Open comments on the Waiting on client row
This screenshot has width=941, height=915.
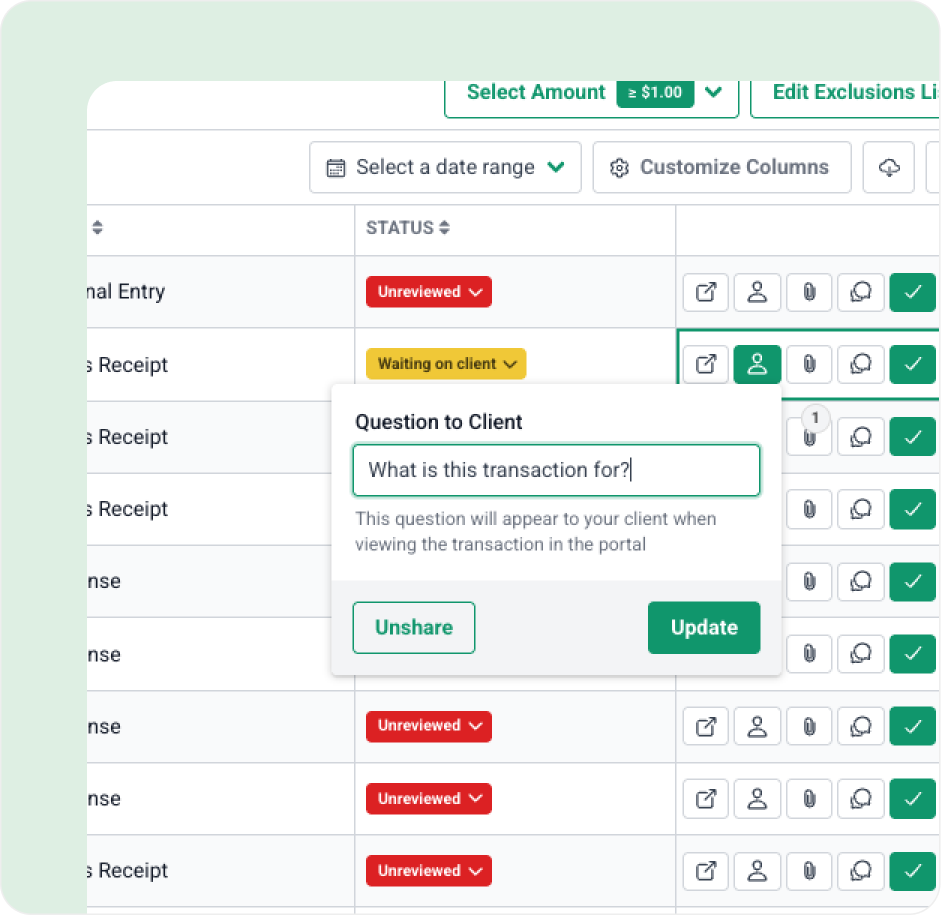861,364
